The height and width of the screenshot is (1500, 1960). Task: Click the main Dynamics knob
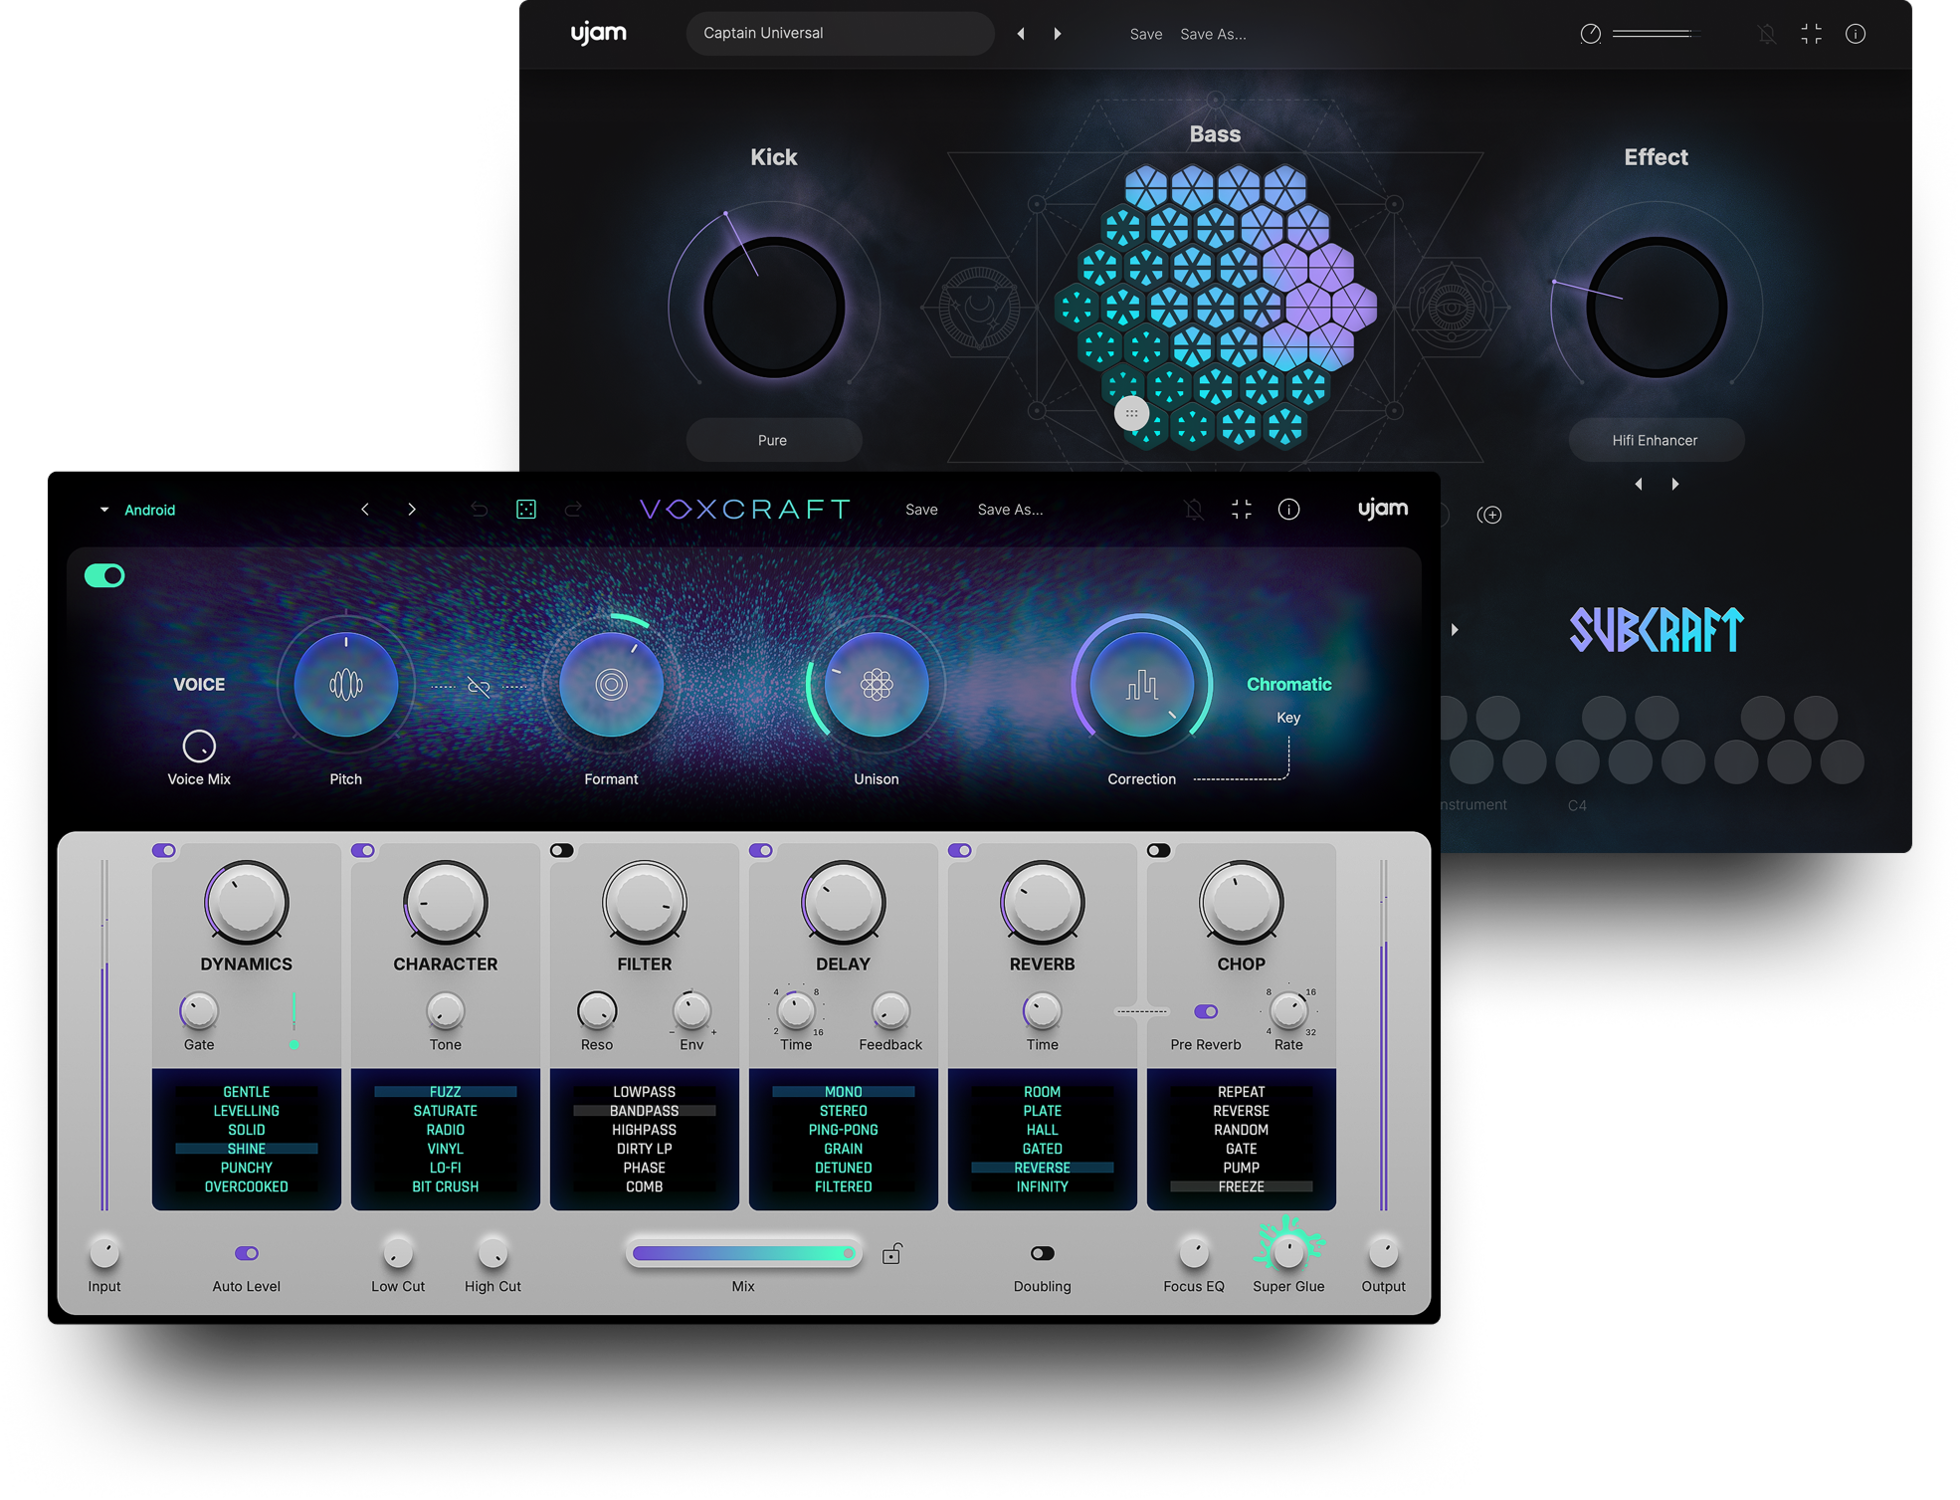coord(246,903)
